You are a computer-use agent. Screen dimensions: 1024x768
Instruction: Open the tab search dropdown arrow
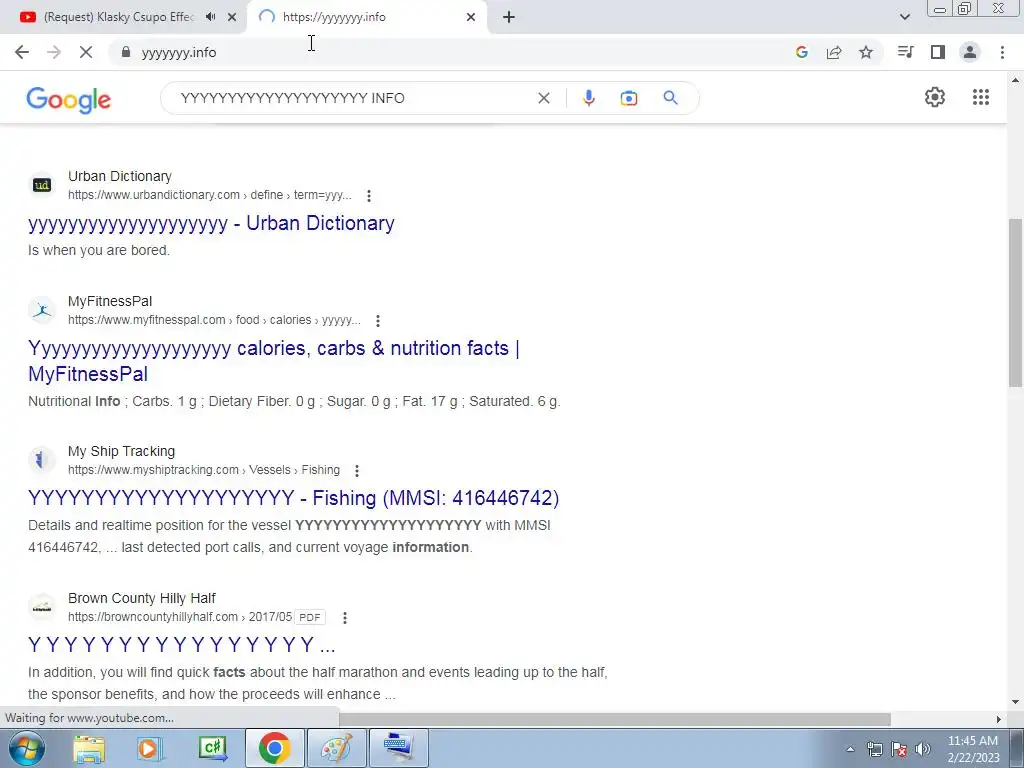[x=904, y=17]
